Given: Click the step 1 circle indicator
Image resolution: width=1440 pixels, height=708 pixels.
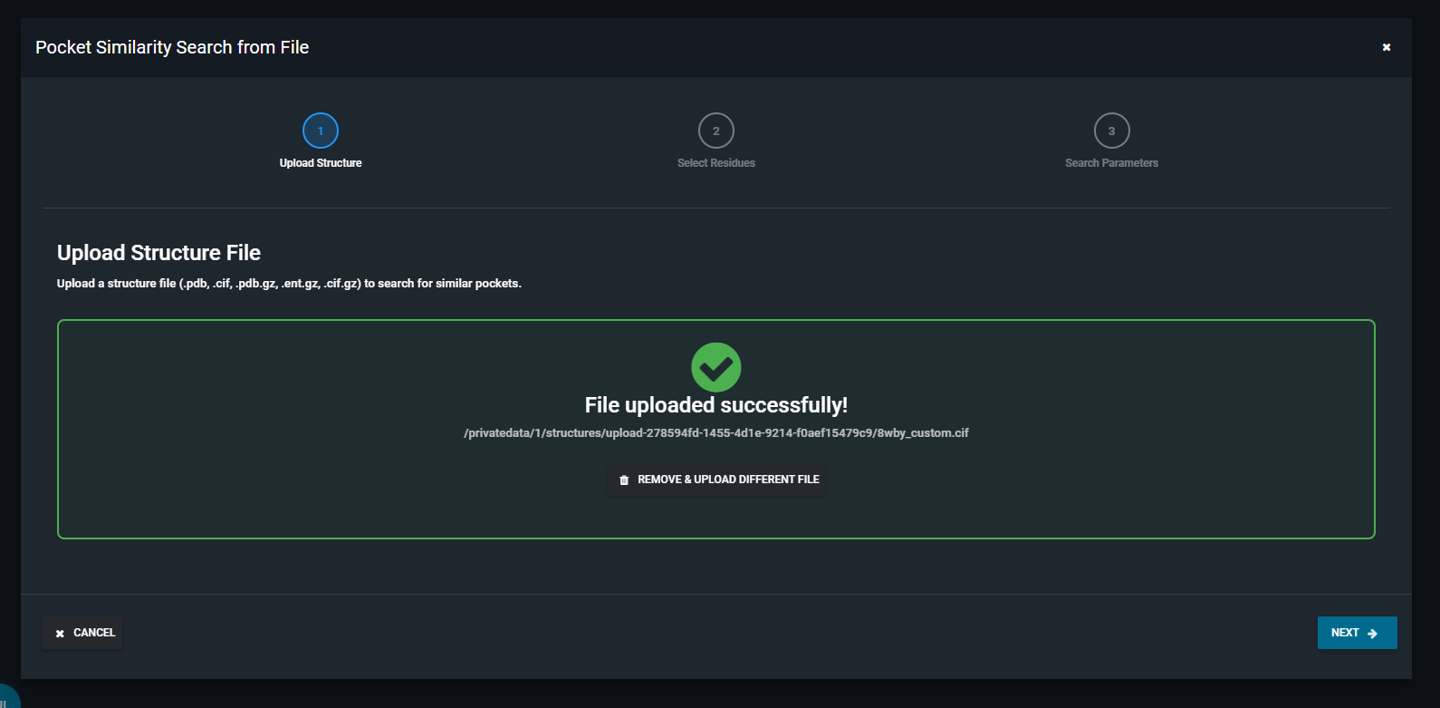Looking at the screenshot, I should [x=320, y=131].
